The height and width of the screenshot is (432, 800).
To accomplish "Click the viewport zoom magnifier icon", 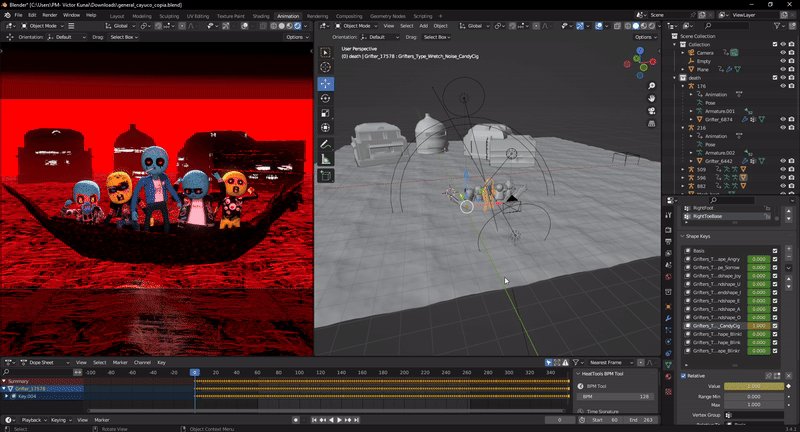I will [x=651, y=86].
